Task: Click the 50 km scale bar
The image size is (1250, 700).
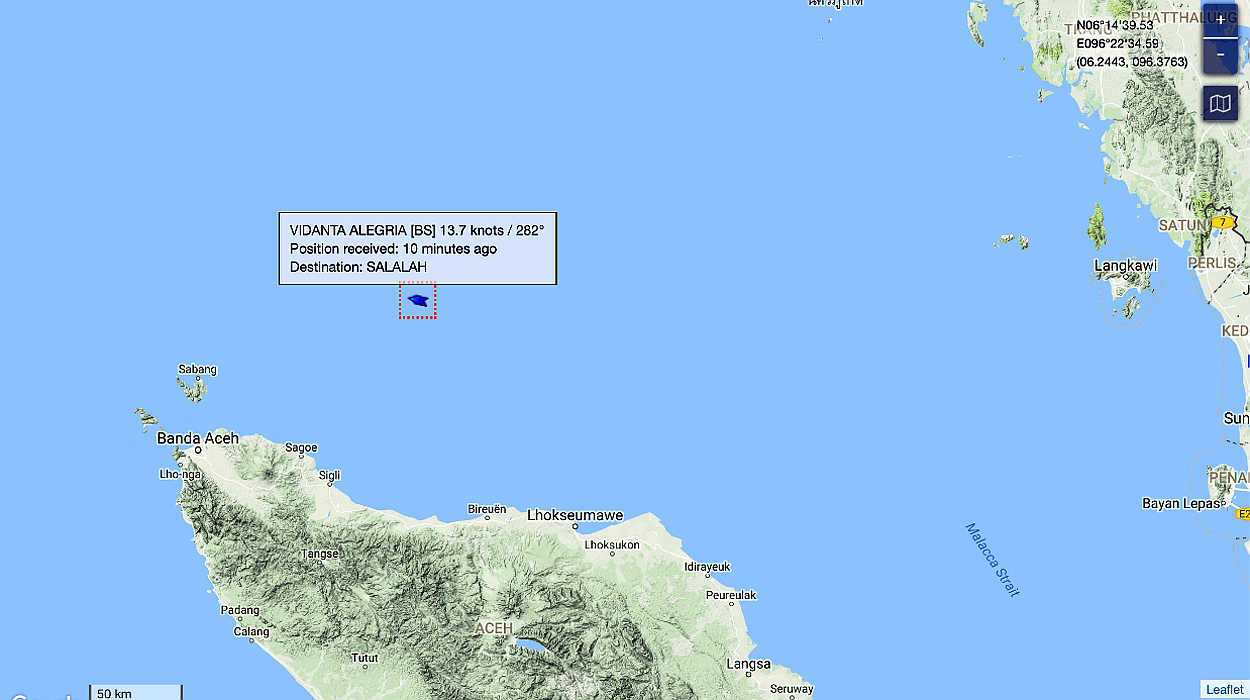Action: [136, 692]
